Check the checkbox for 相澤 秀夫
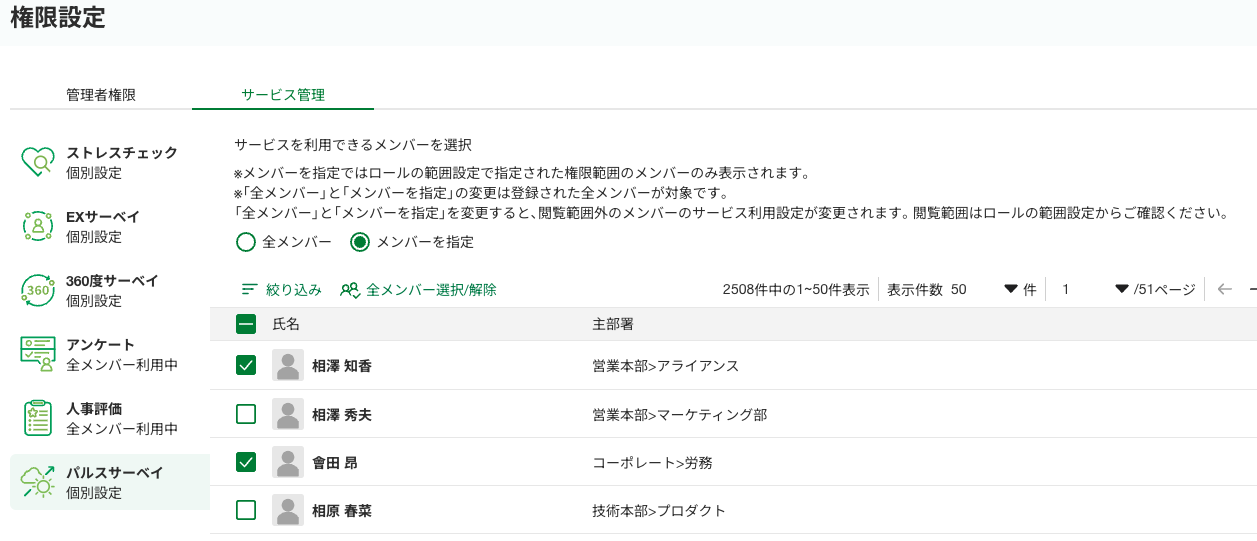This screenshot has height=541, width=1257. click(x=246, y=414)
